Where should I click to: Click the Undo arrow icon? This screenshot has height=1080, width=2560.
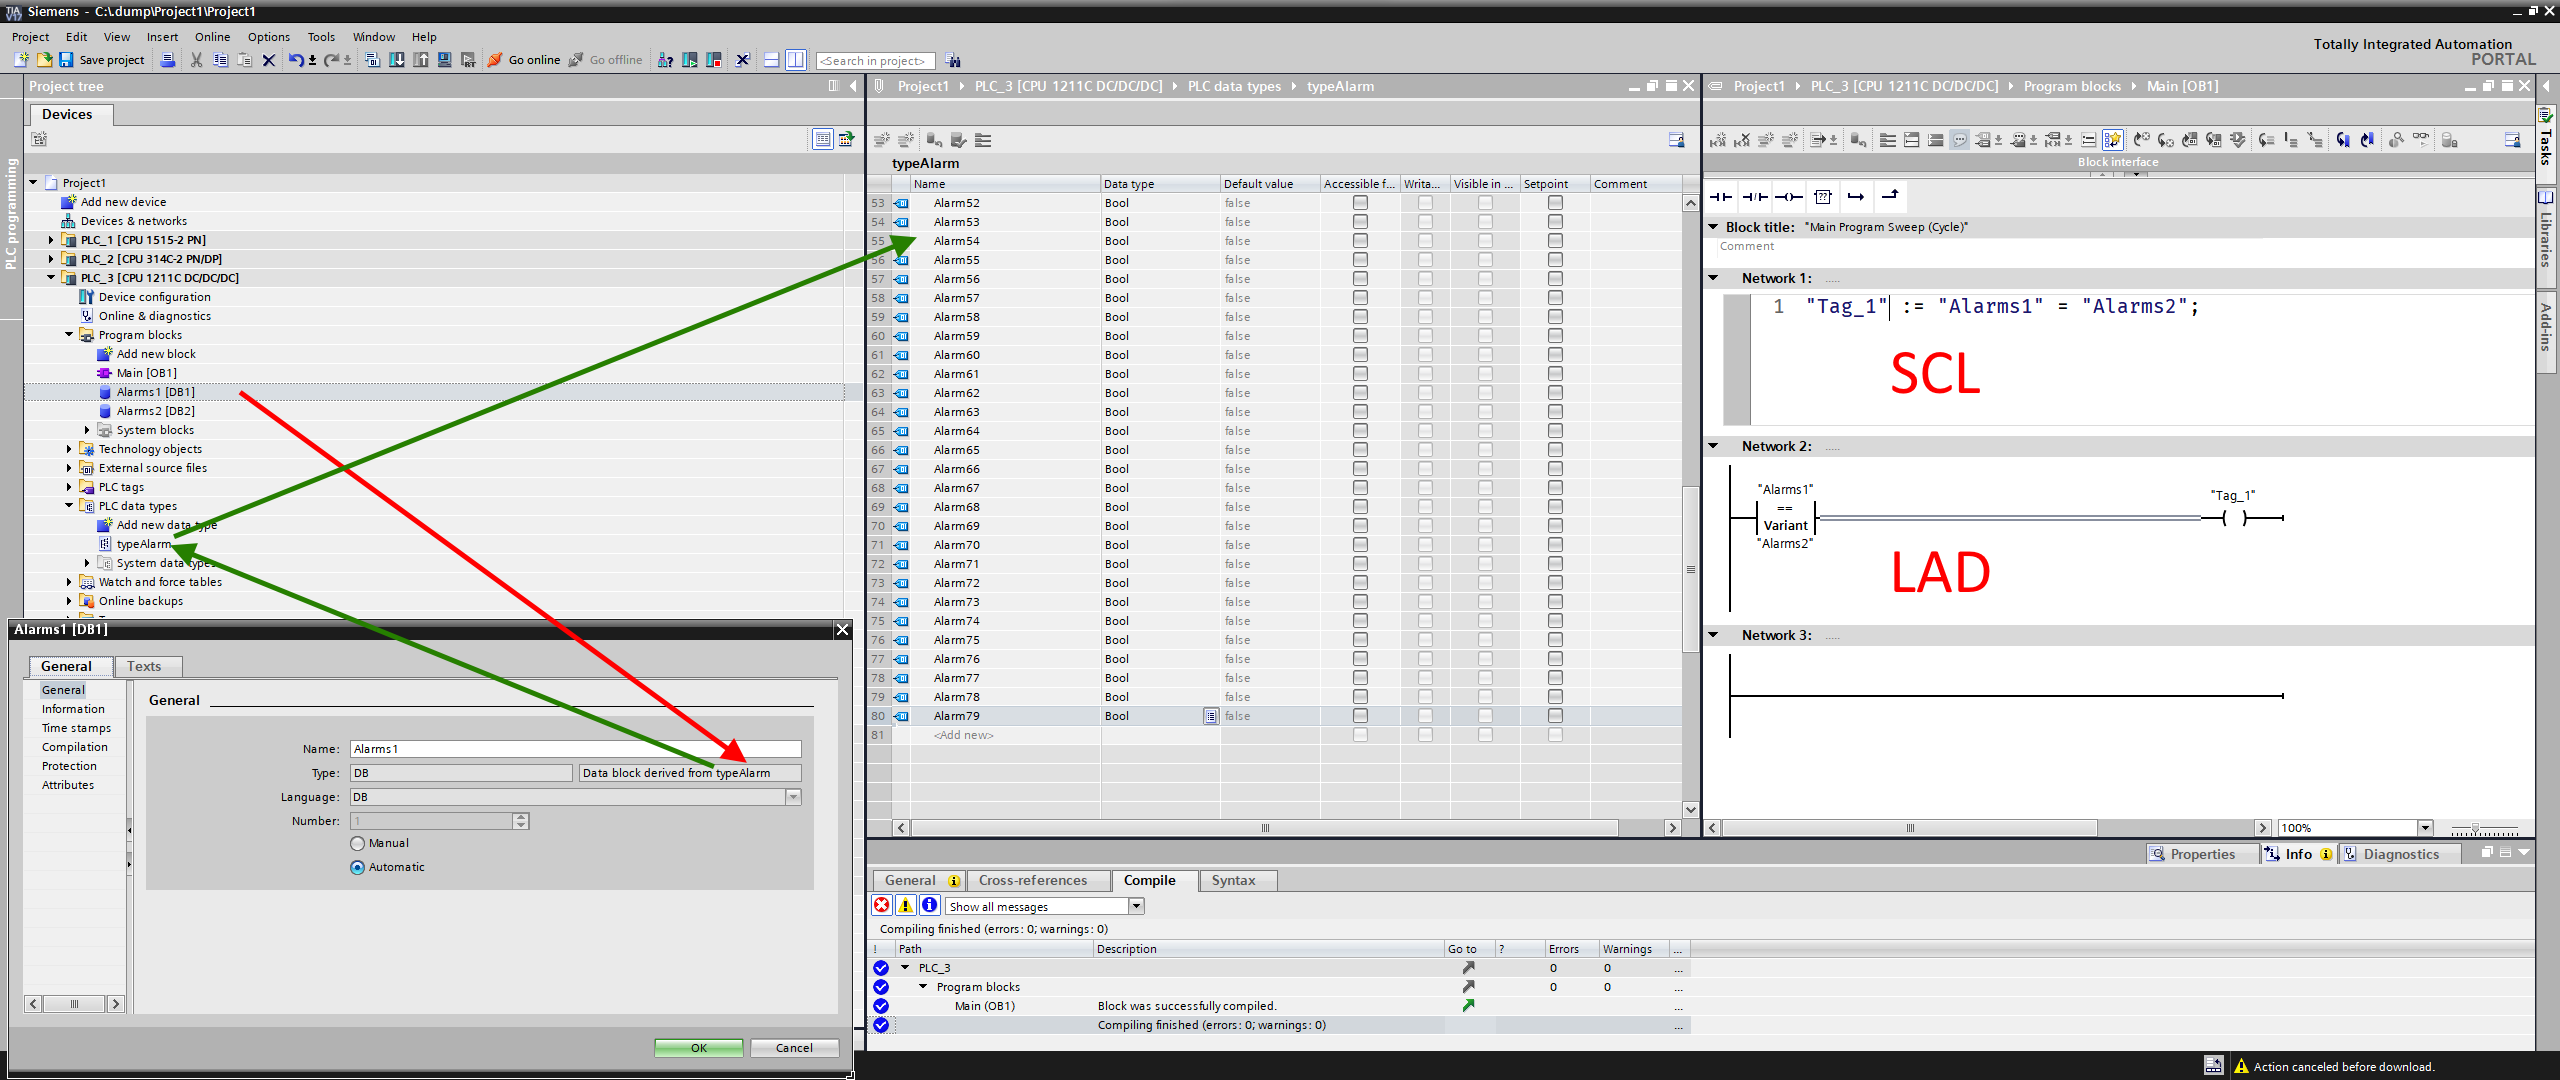coord(295,60)
